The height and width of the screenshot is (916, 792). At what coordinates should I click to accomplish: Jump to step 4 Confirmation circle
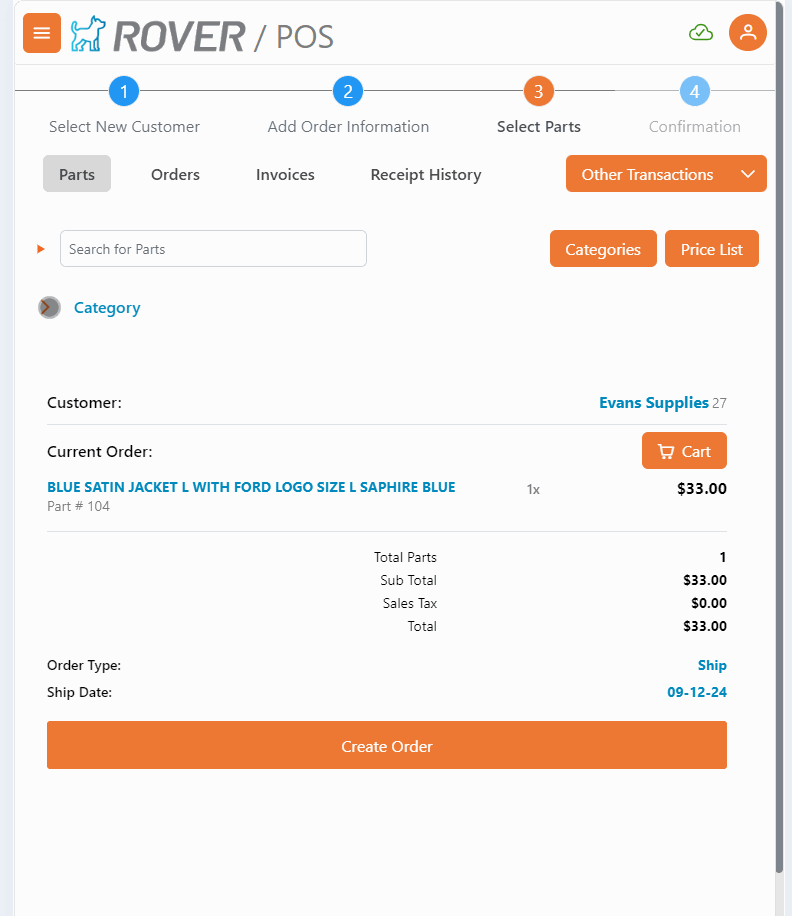tap(695, 92)
